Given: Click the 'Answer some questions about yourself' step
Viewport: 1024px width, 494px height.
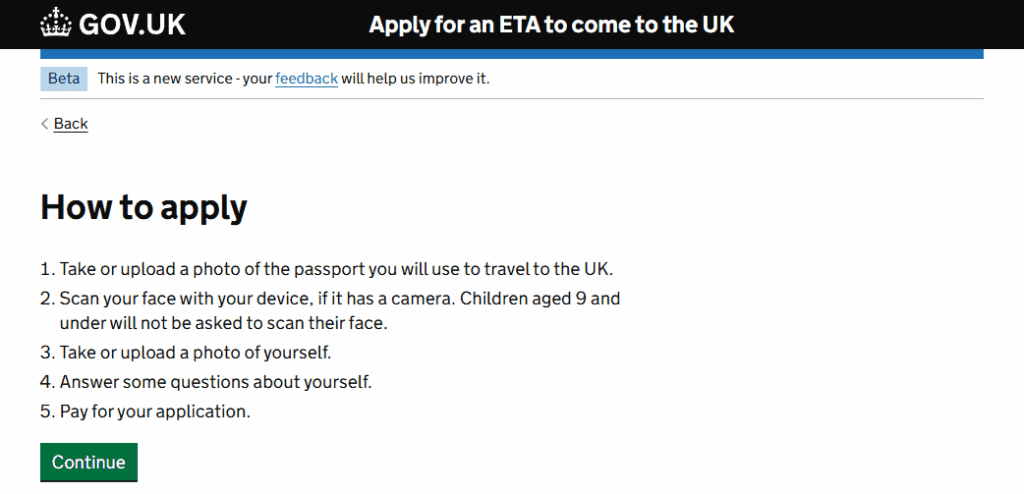Looking at the screenshot, I should (x=216, y=382).
